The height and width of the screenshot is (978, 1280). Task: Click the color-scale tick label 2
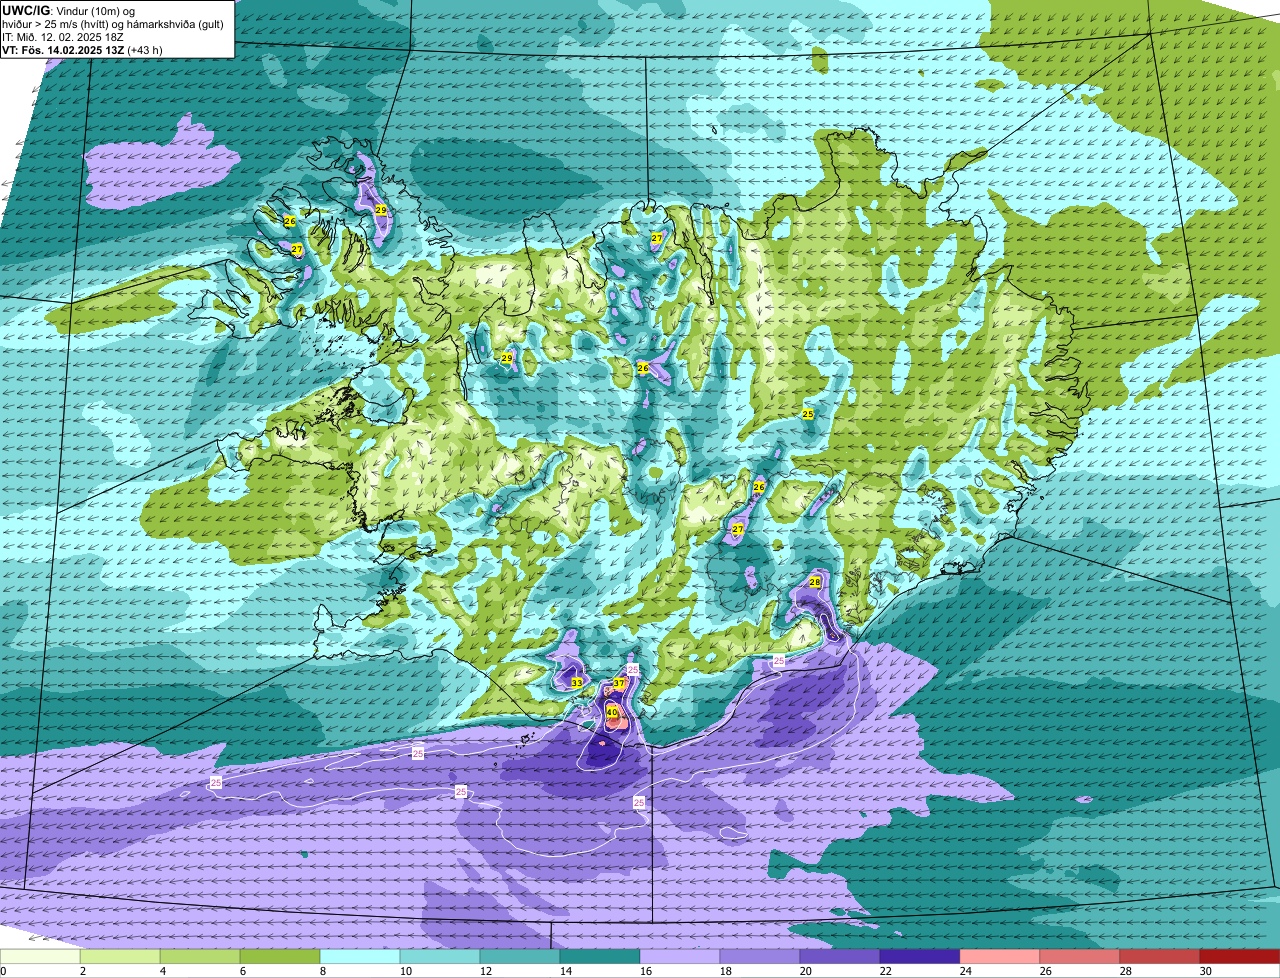[x=83, y=971]
